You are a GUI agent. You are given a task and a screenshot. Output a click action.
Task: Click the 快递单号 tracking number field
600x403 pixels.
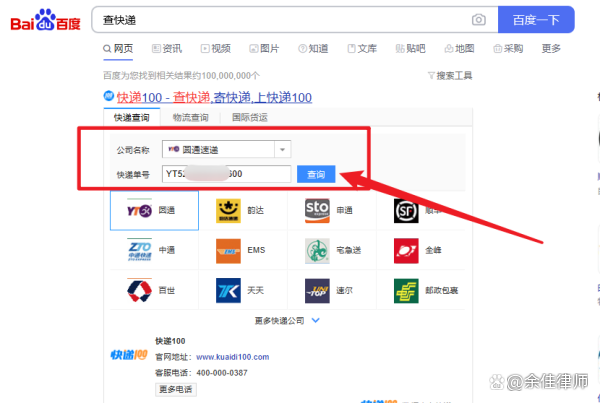[227, 174]
